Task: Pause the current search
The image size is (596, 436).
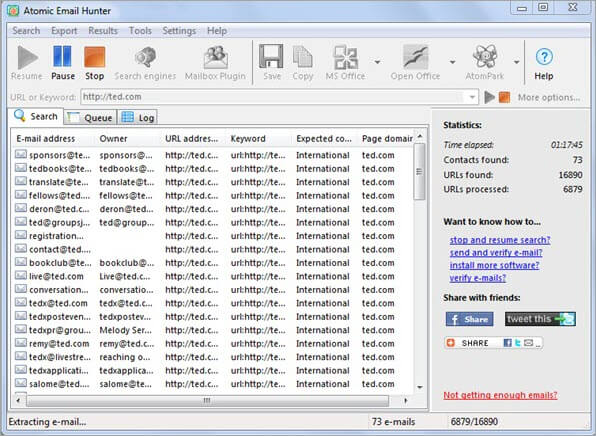Action: [x=62, y=63]
